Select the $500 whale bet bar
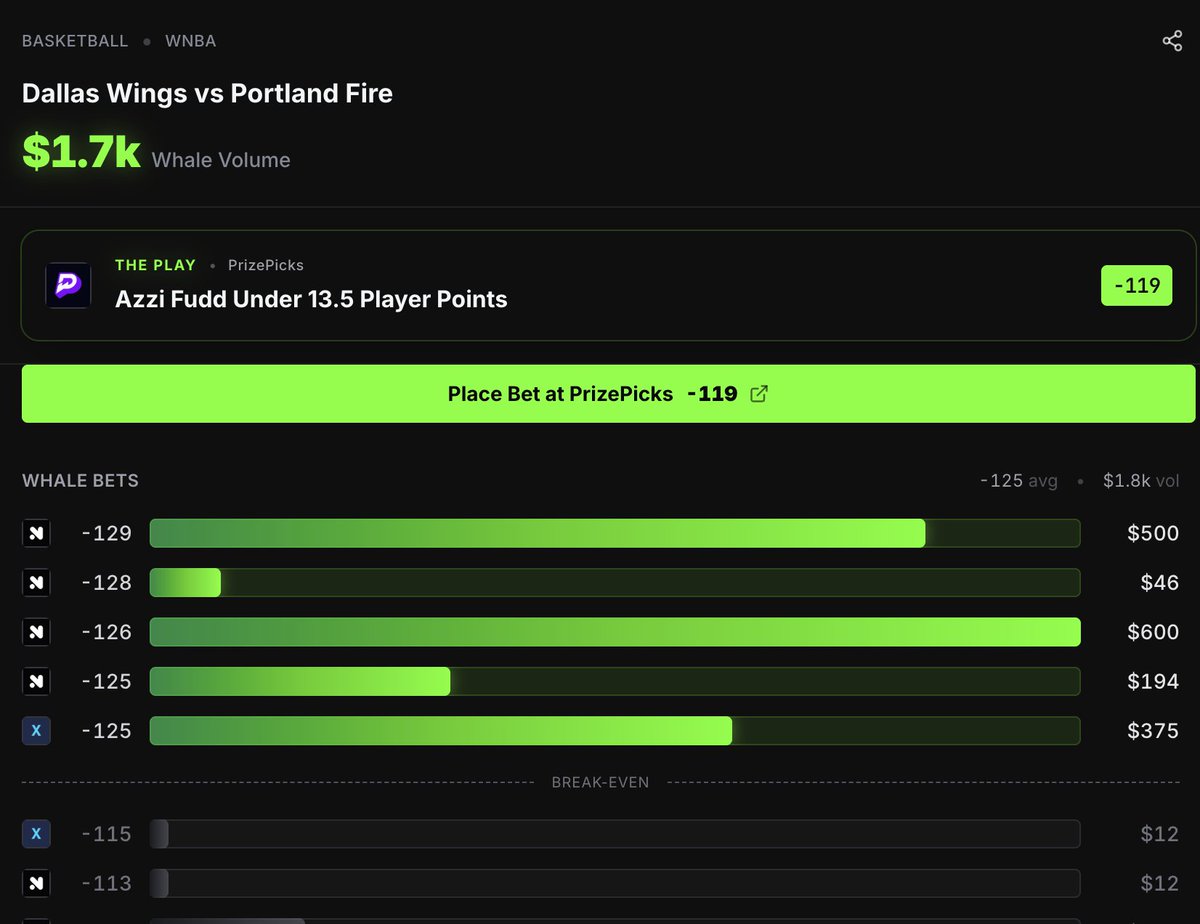 615,533
